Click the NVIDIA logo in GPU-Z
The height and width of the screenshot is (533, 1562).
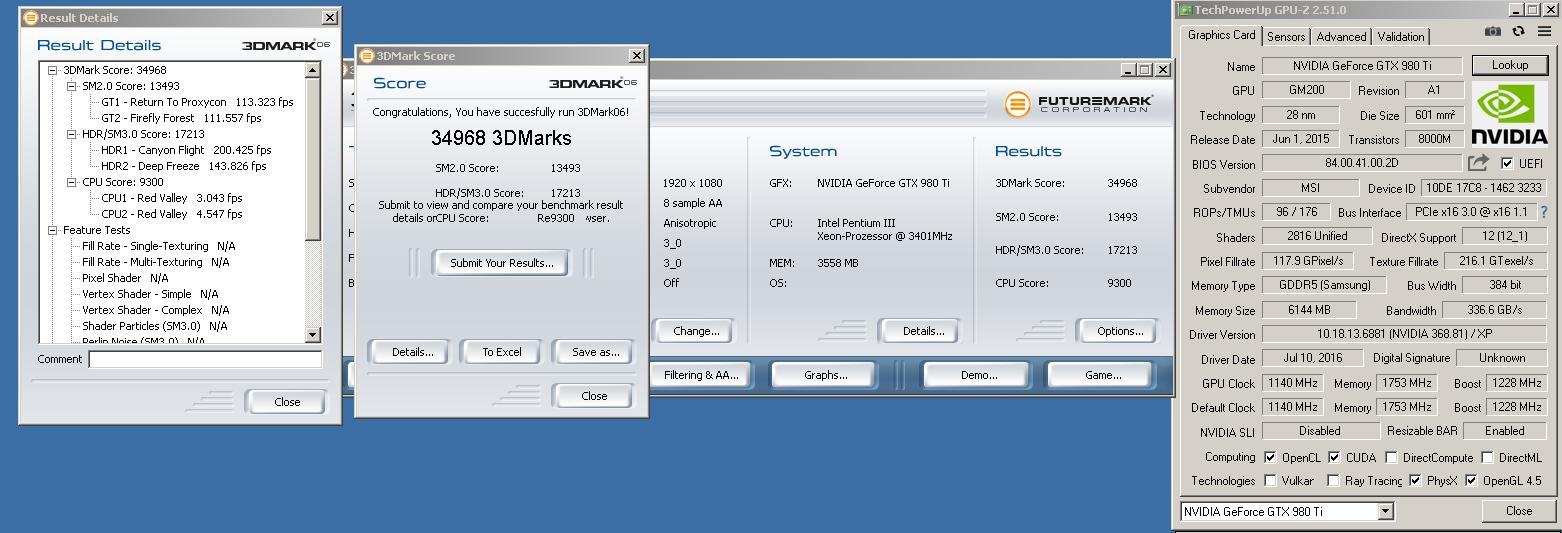click(x=1509, y=113)
